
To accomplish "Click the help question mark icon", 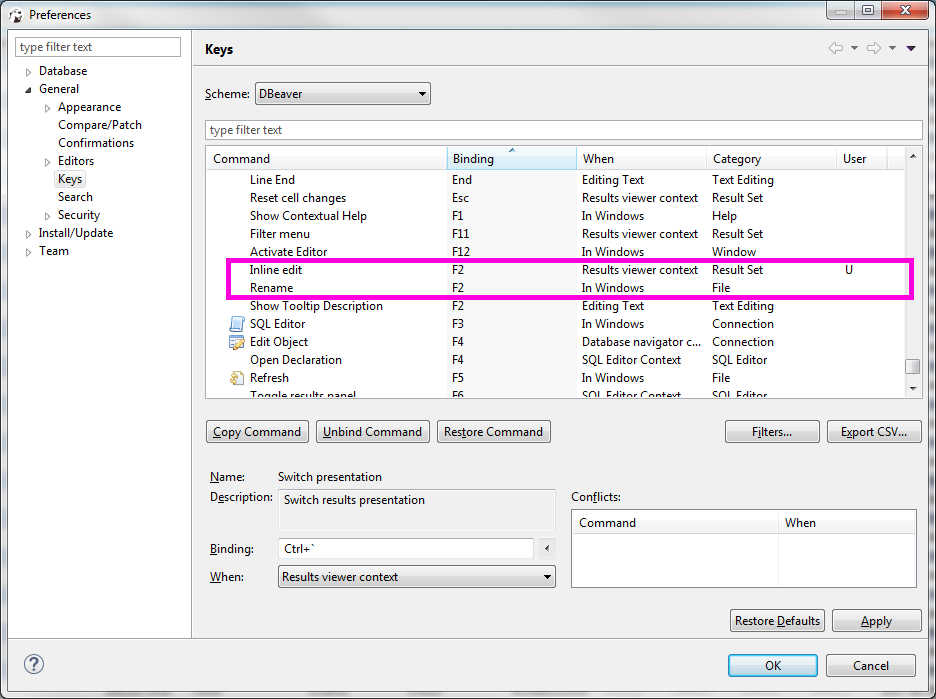I will (x=33, y=663).
